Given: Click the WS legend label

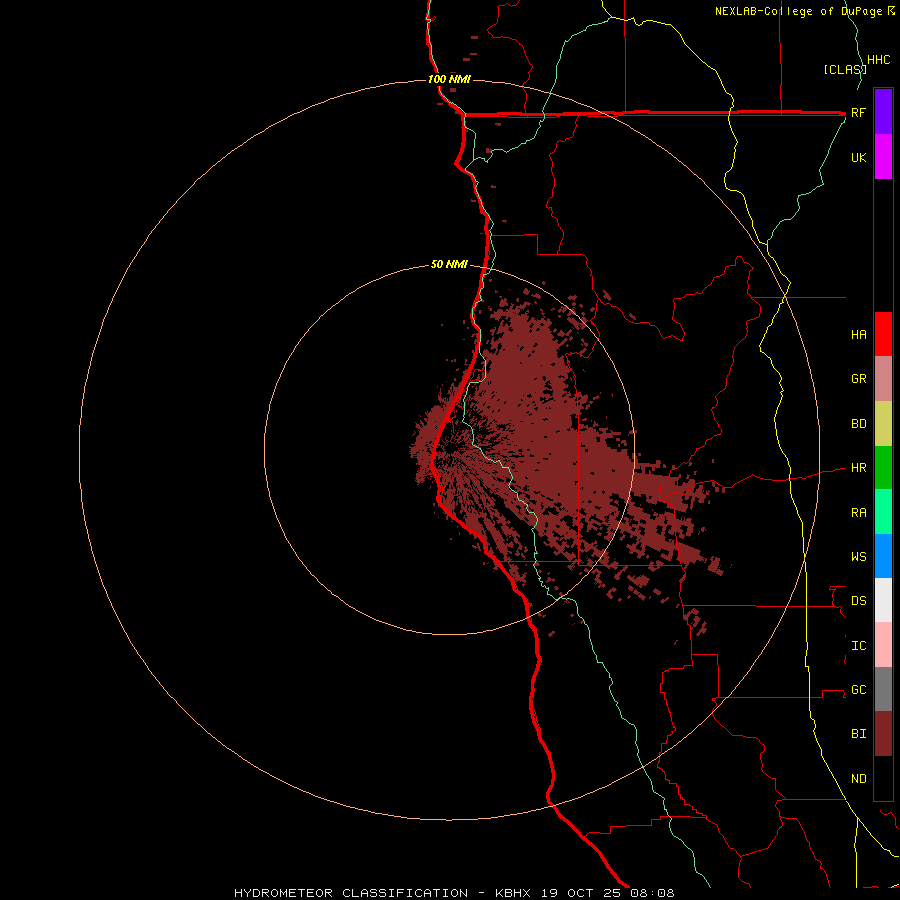Looking at the screenshot, I should [x=859, y=557].
